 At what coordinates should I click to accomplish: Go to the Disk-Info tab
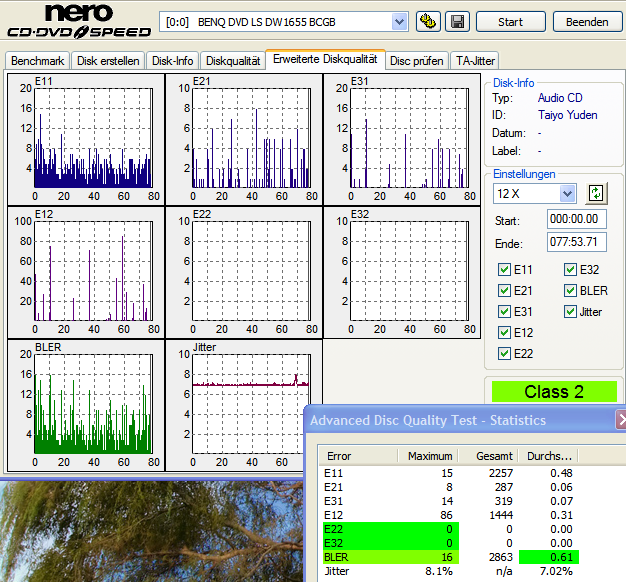coord(174,61)
